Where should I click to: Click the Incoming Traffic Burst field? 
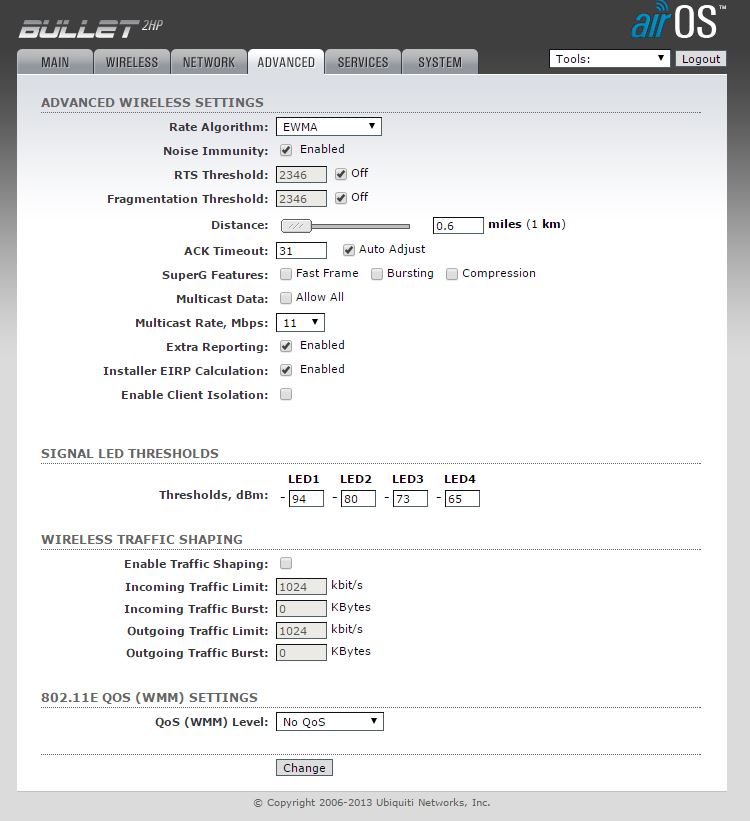[301, 608]
